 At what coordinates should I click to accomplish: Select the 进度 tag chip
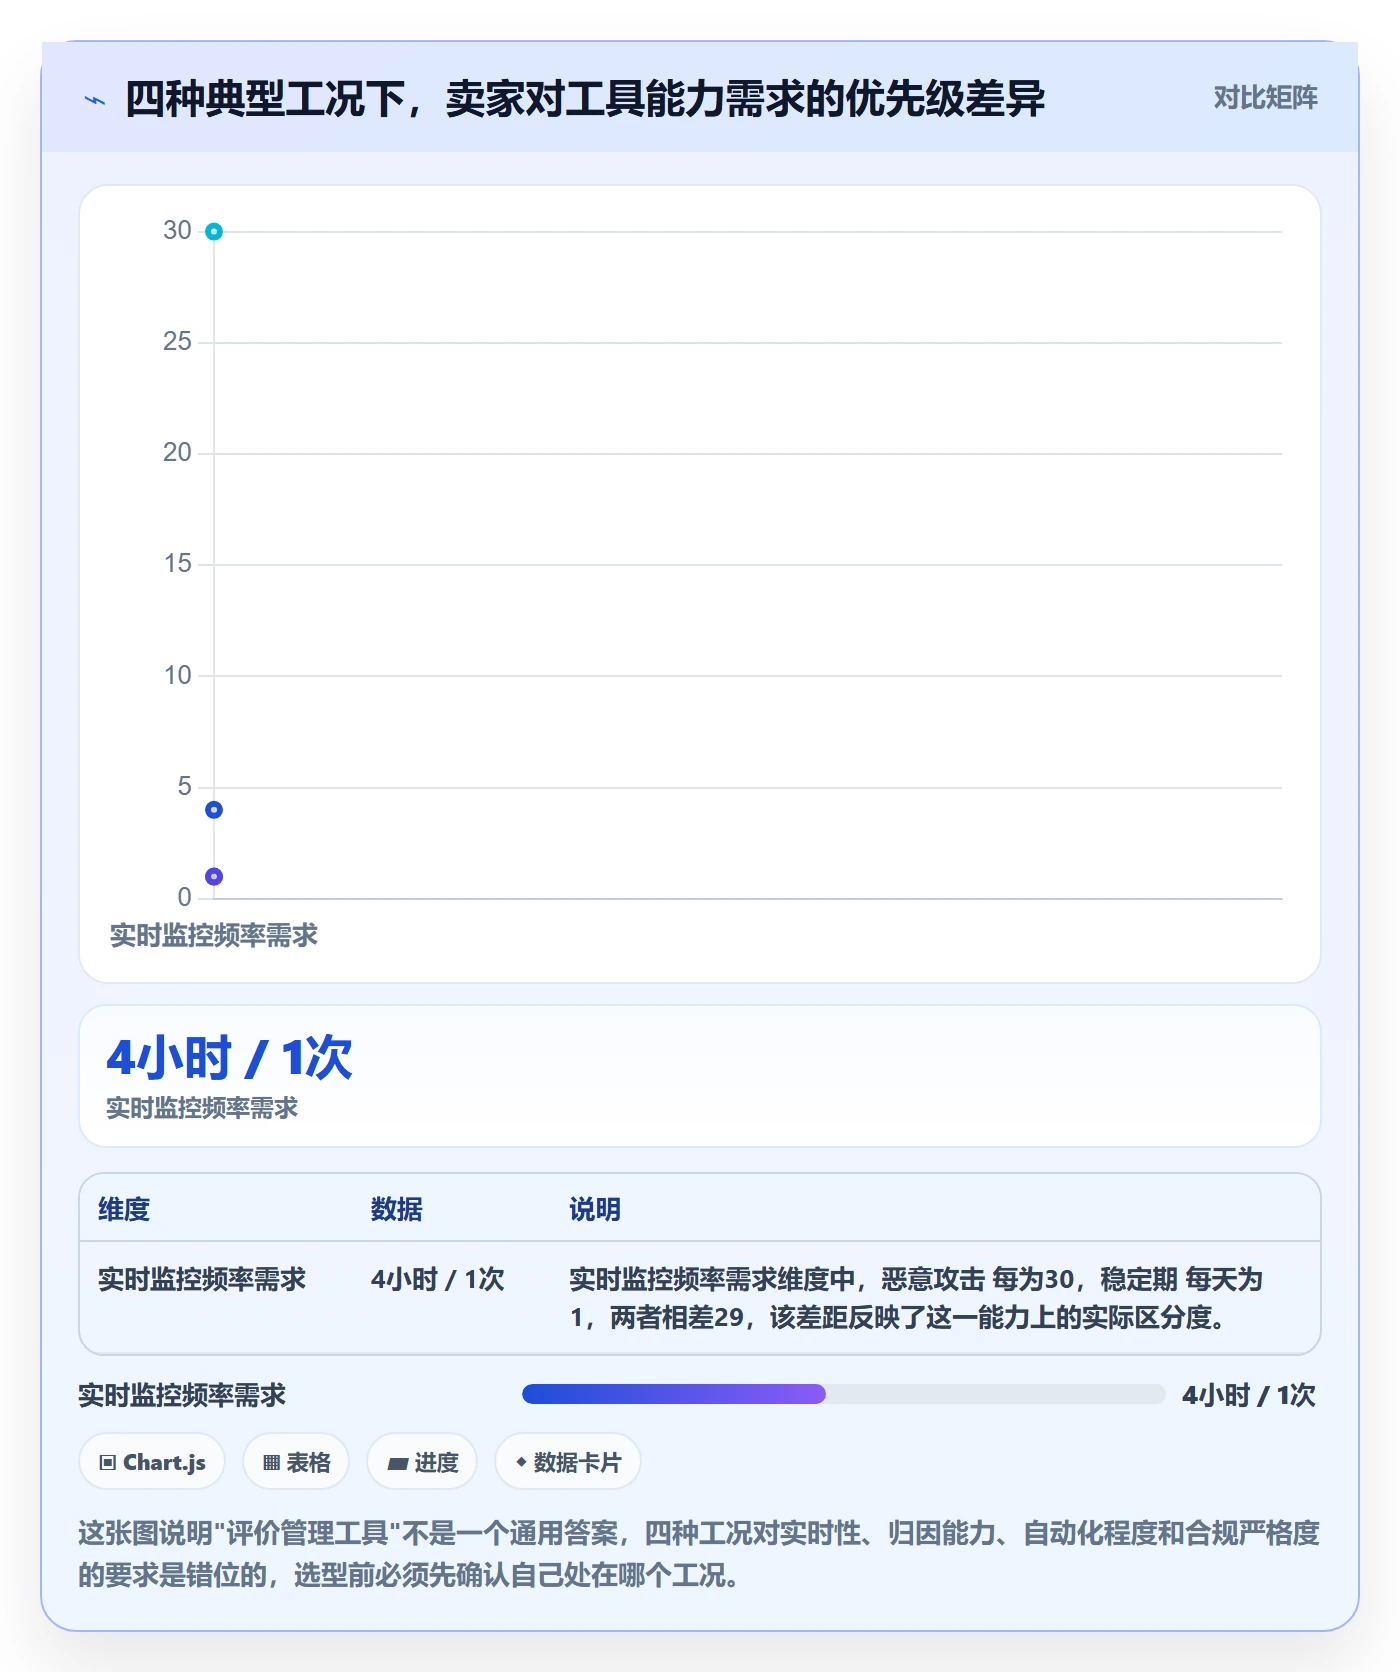point(422,1462)
